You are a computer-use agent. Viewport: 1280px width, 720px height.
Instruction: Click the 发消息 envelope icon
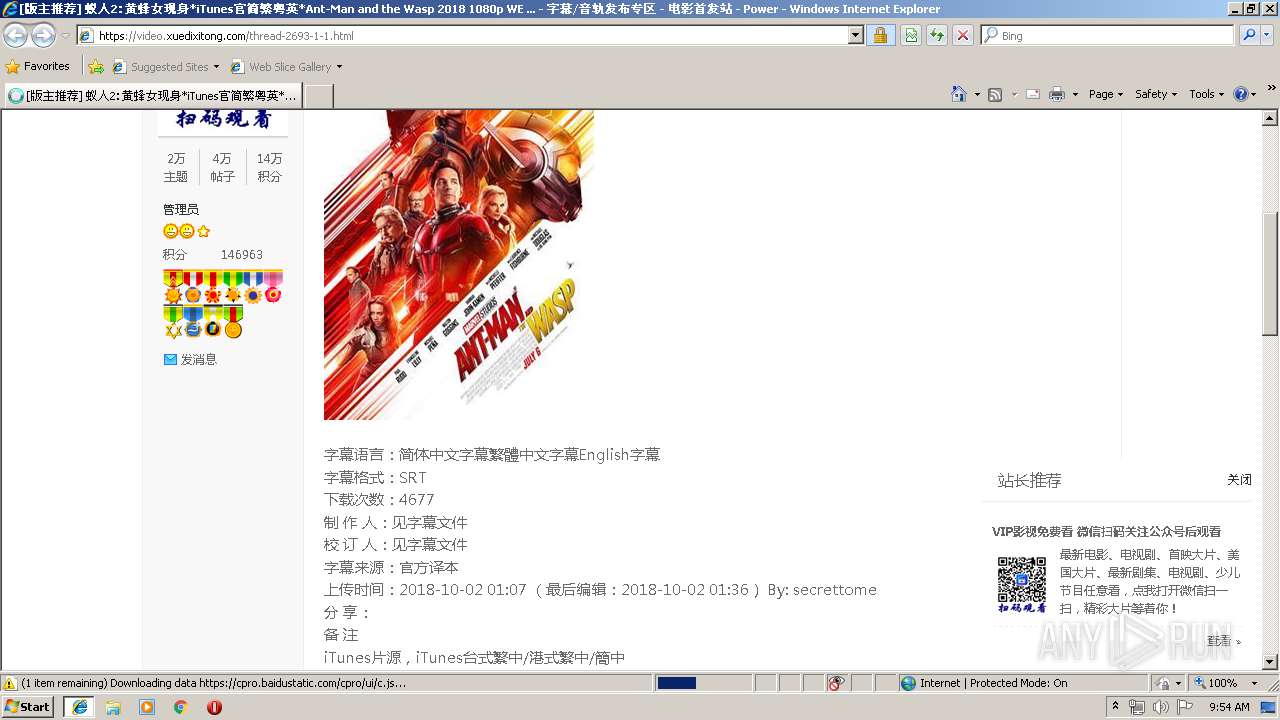(x=170, y=359)
